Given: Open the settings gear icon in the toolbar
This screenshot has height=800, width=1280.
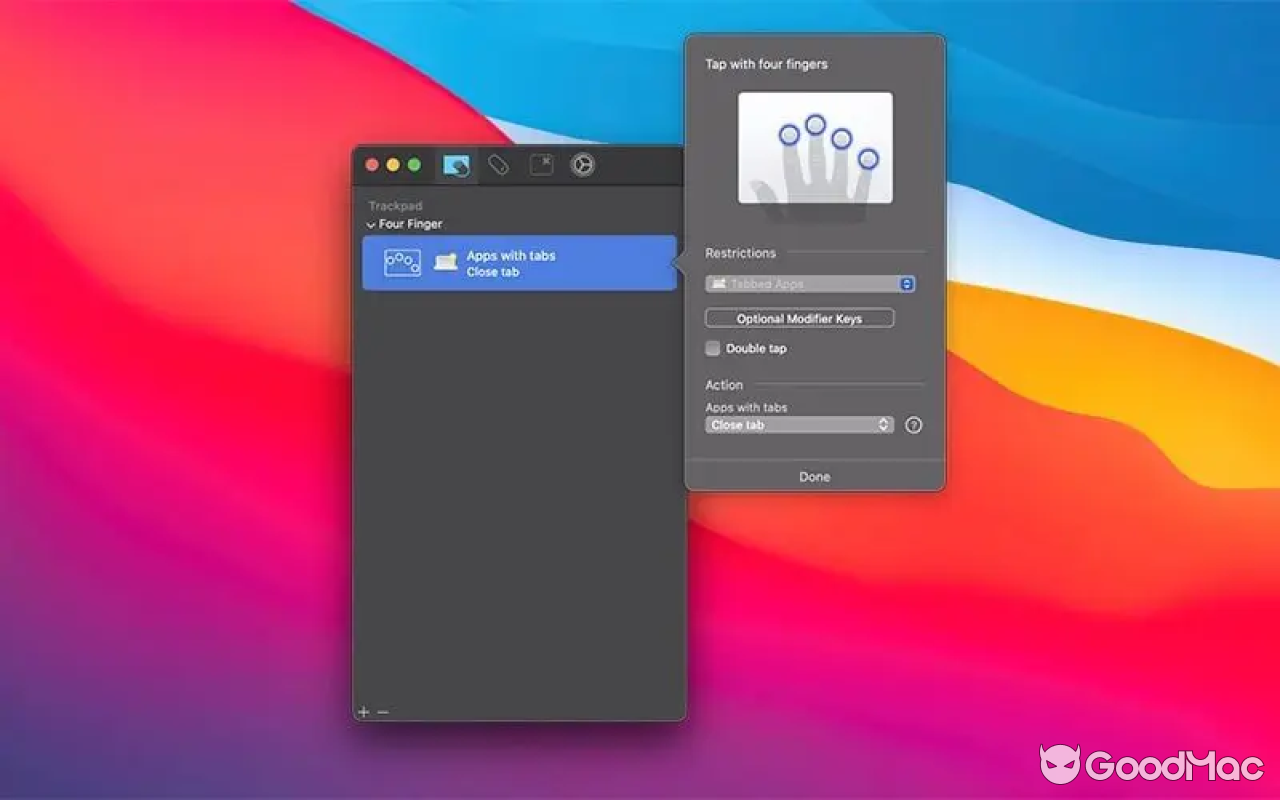Looking at the screenshot, I should point(582,165).
